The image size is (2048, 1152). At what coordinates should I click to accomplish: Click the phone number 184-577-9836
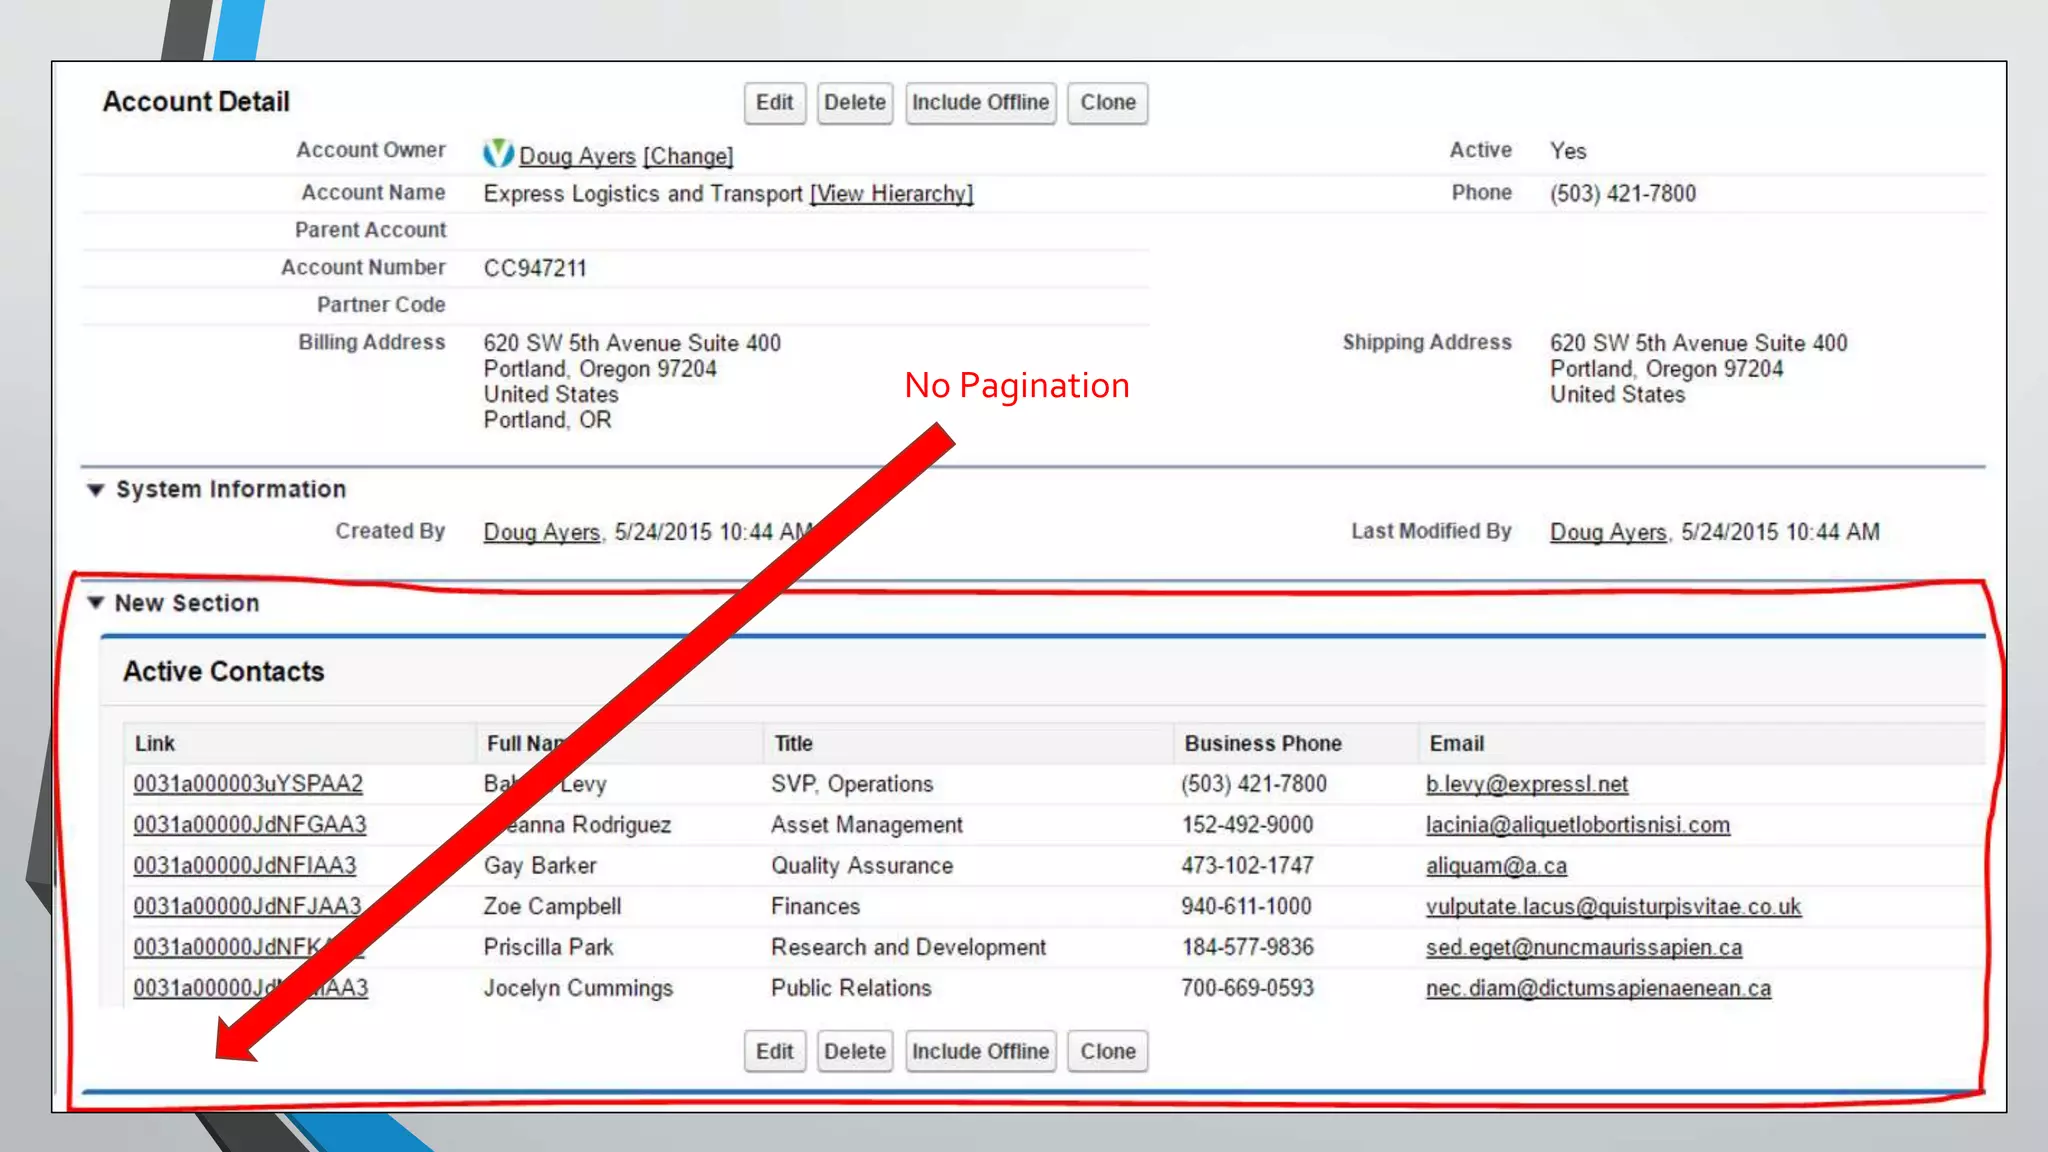tap(1247, 947)
